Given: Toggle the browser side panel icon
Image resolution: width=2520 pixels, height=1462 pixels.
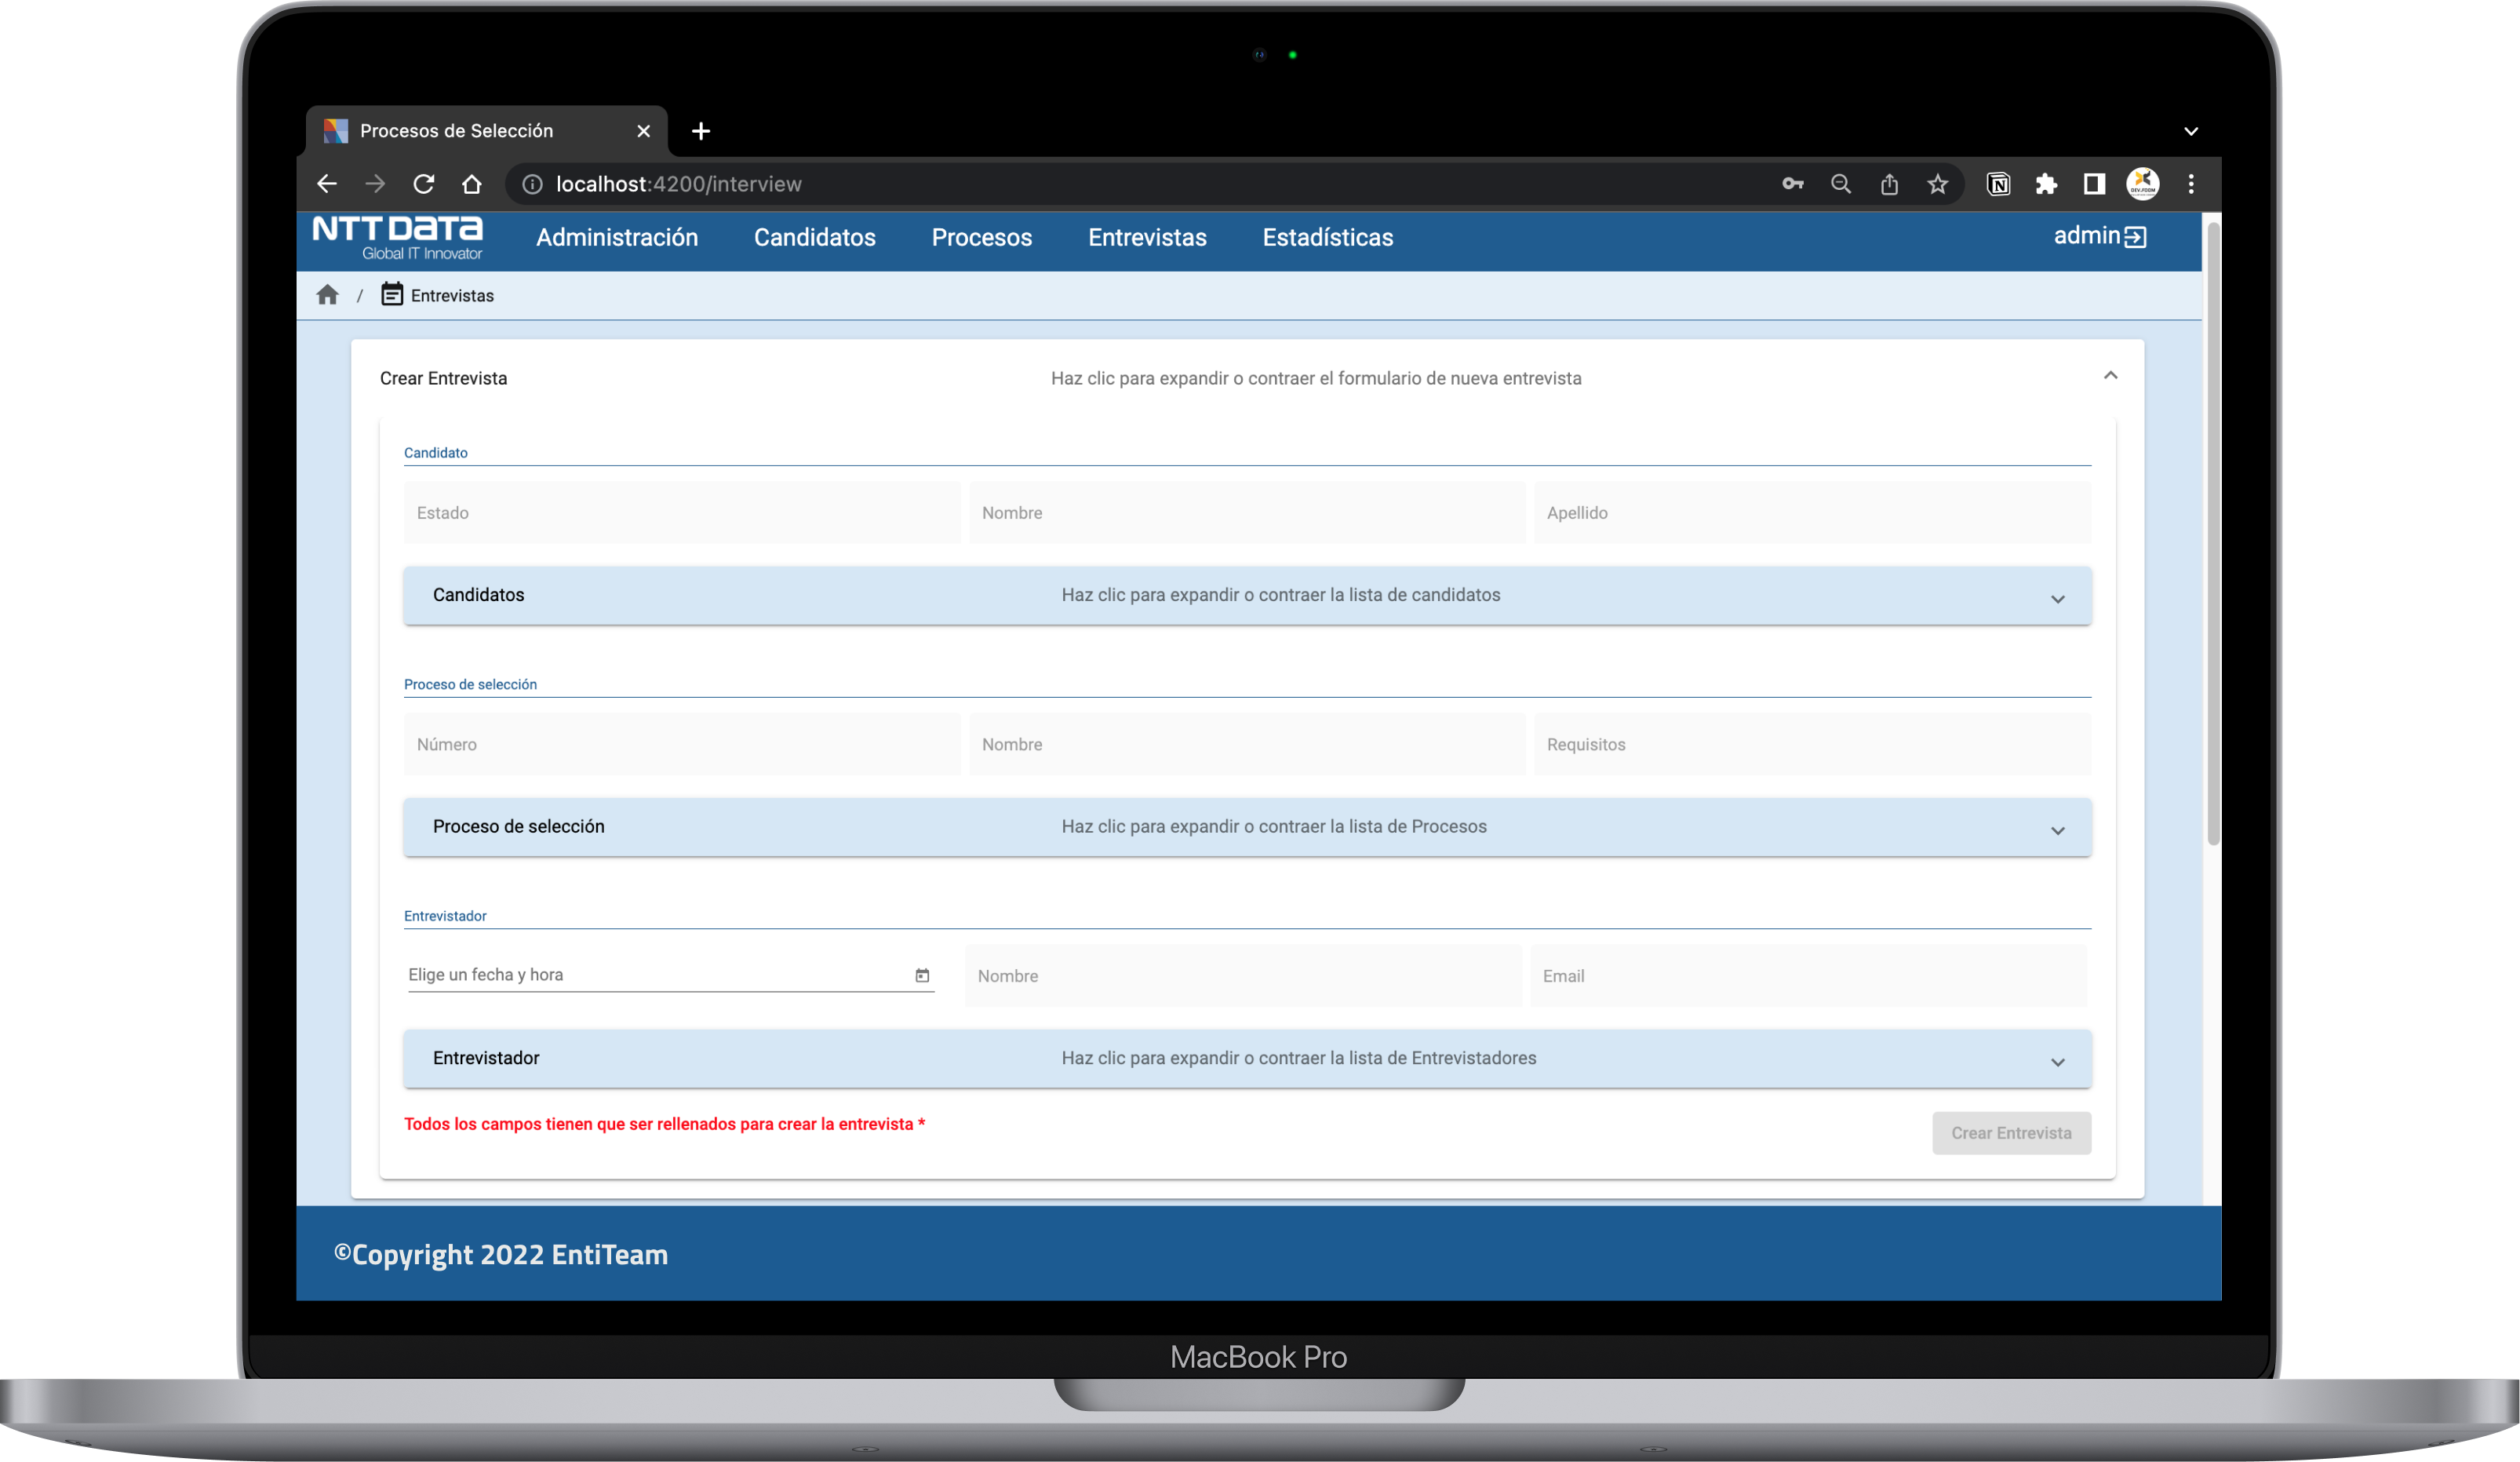Looking at the screenshot, I should (2094, 184).
